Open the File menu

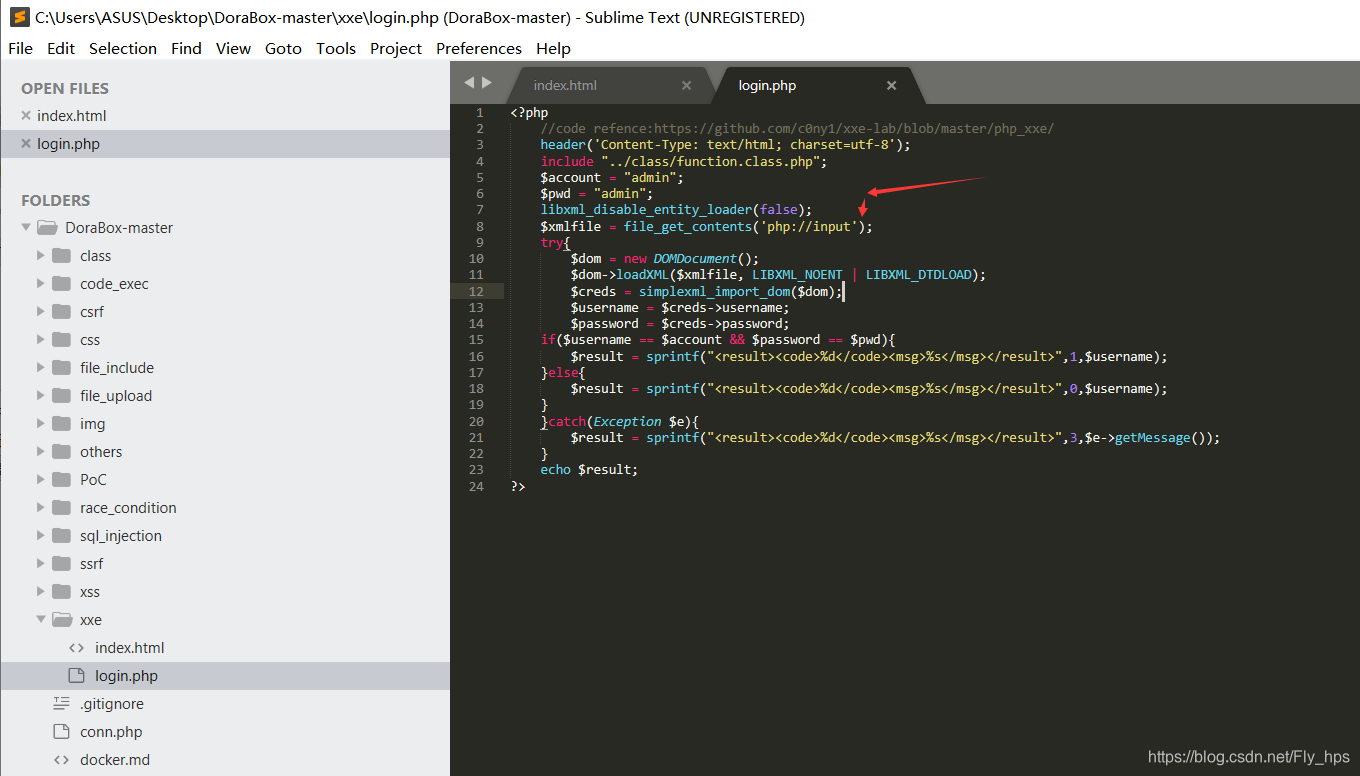coord(20,48)
